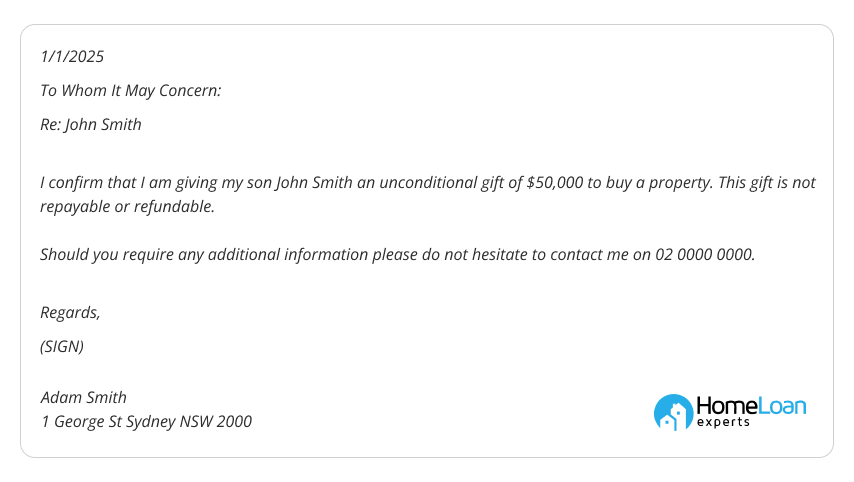This screenshot has height=482, width=854.
Task: Click the Regards, closing line
Action: pos(70,313)
